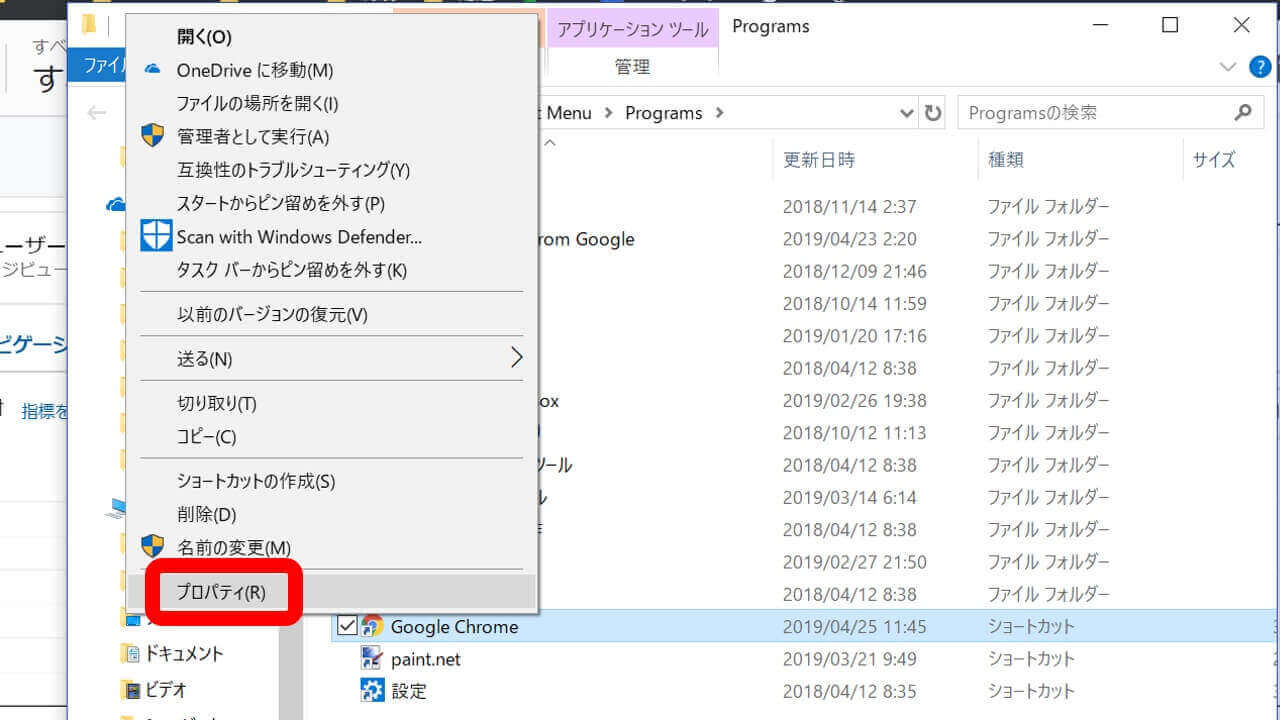Click the paint.net shortcut icon
This screenshot has height=720, width=1280.
click(372, 659)
